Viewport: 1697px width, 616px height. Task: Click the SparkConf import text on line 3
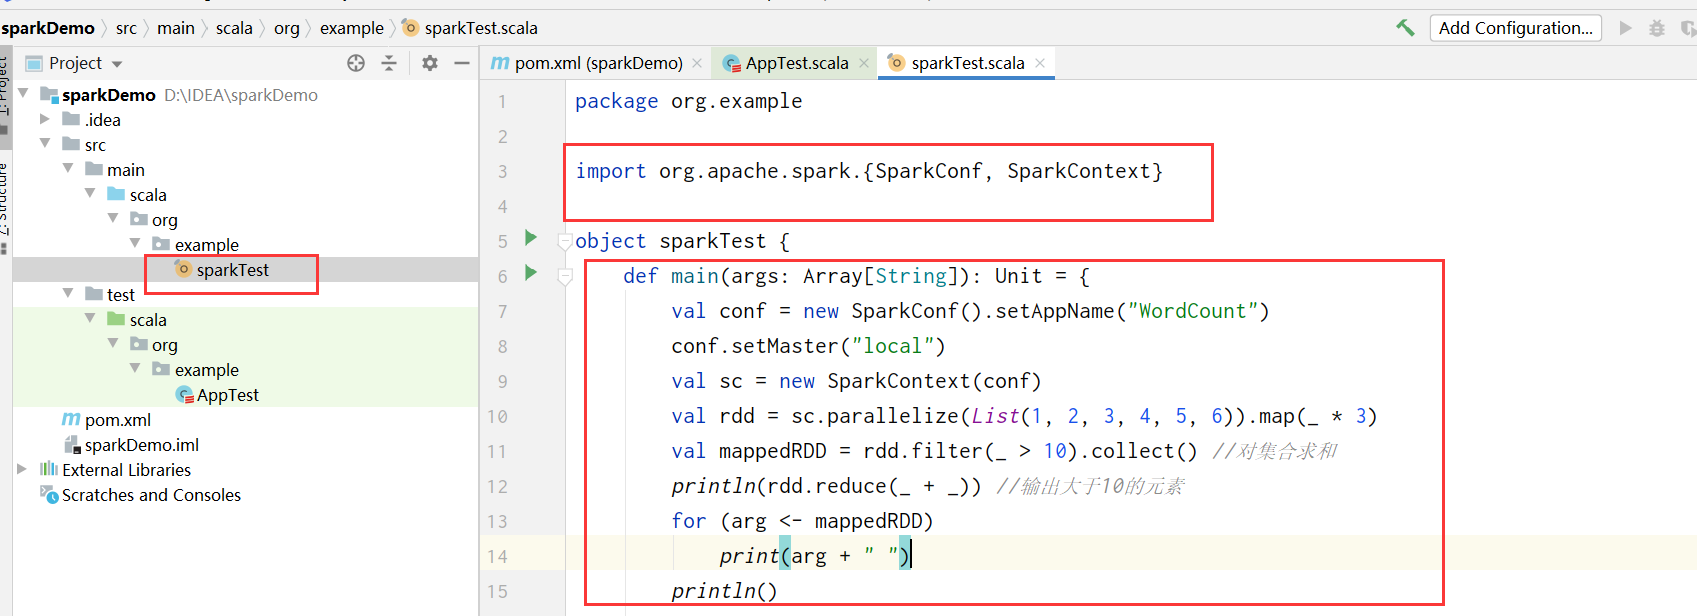point(928,171)
